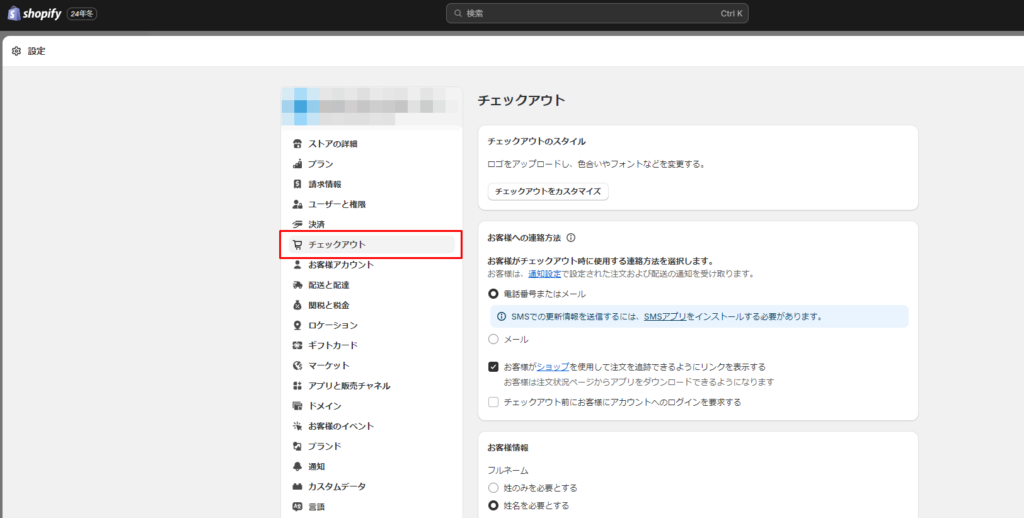Click the settings gear icon next to 設定
This screenshot has width=1024, height=518.
[16, 51]
